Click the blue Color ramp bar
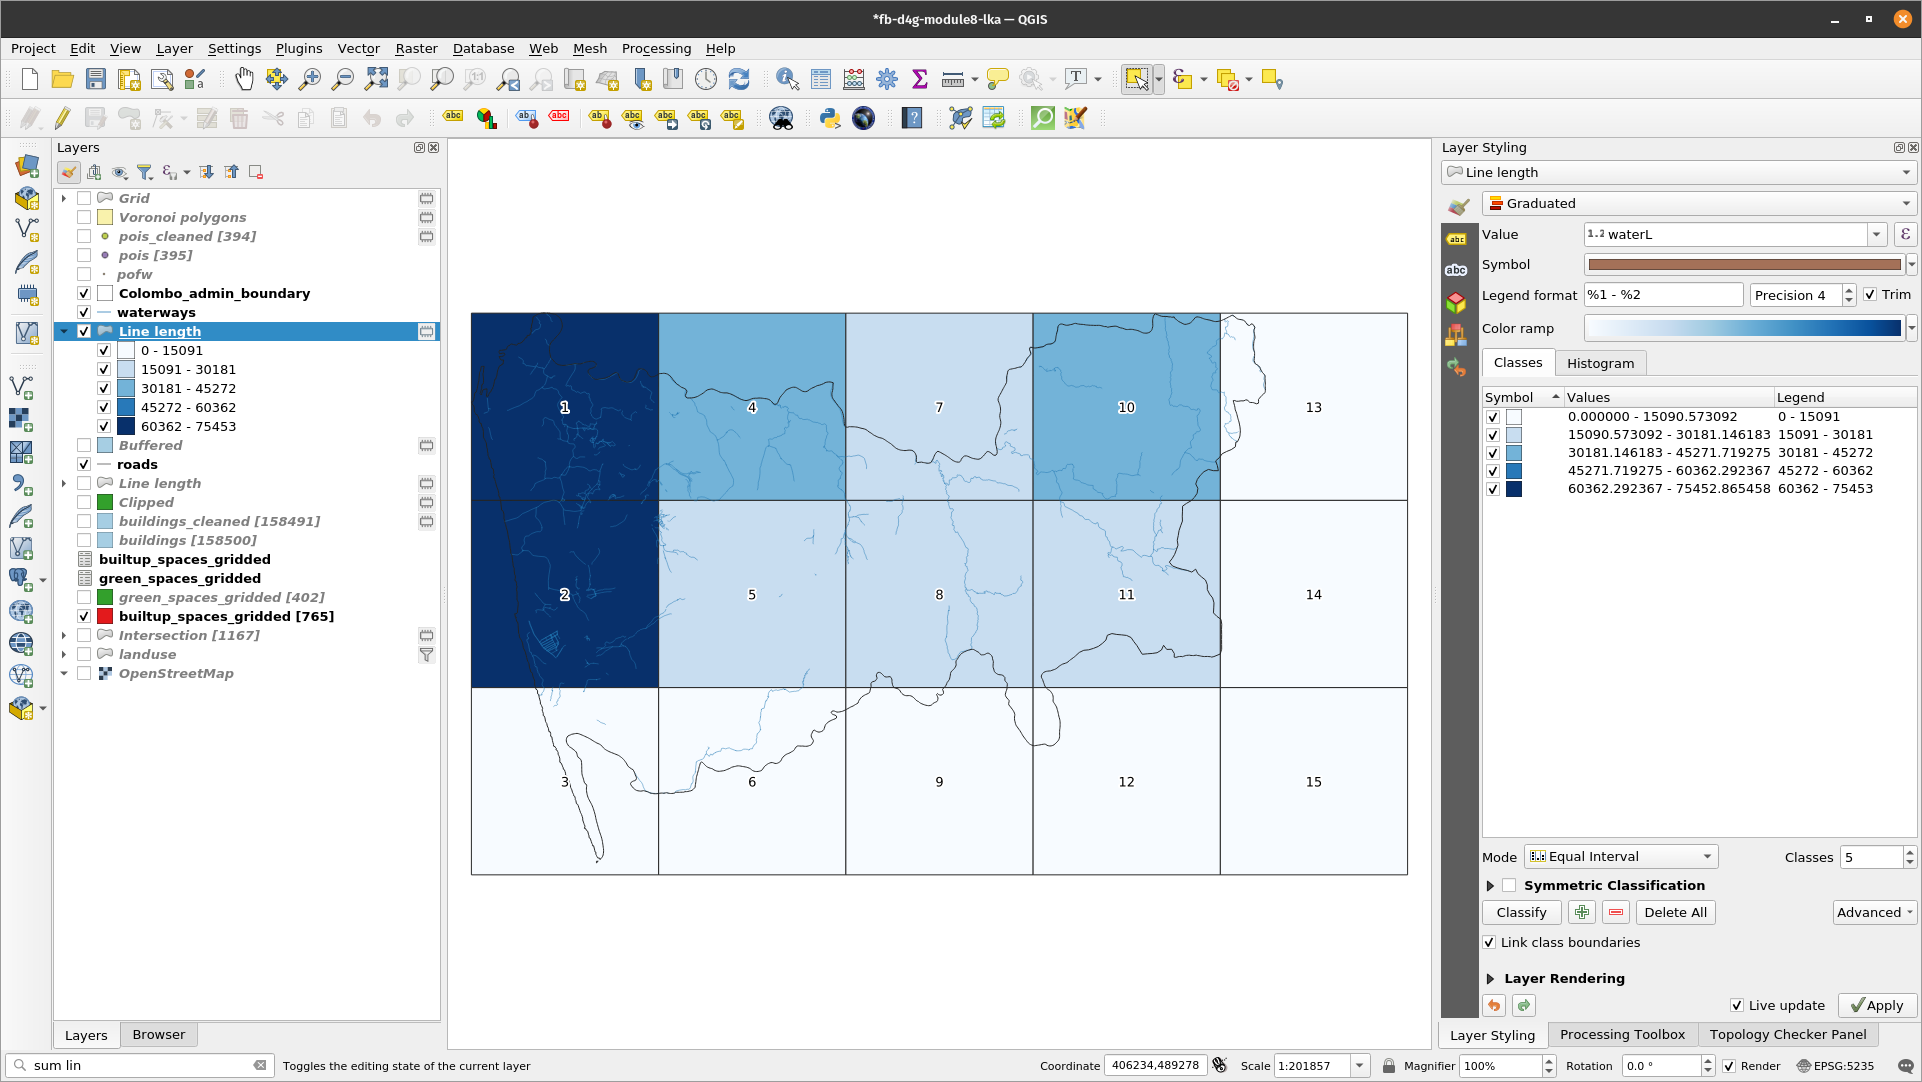This screenshot has width=1922, height=1082. pyautogui.click(x=1744, y=329)
